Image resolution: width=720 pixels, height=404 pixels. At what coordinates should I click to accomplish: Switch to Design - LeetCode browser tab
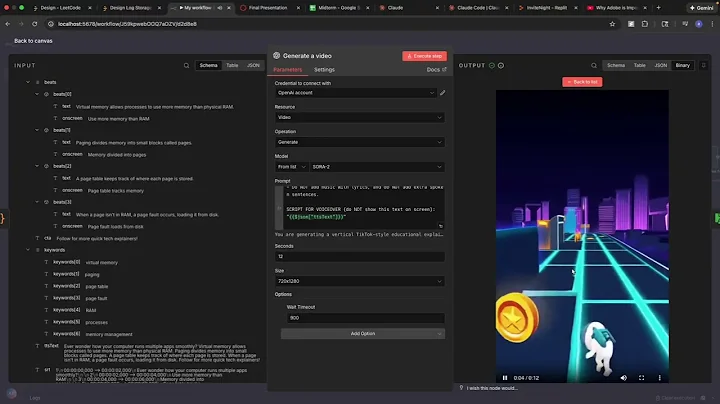point(62,8)
